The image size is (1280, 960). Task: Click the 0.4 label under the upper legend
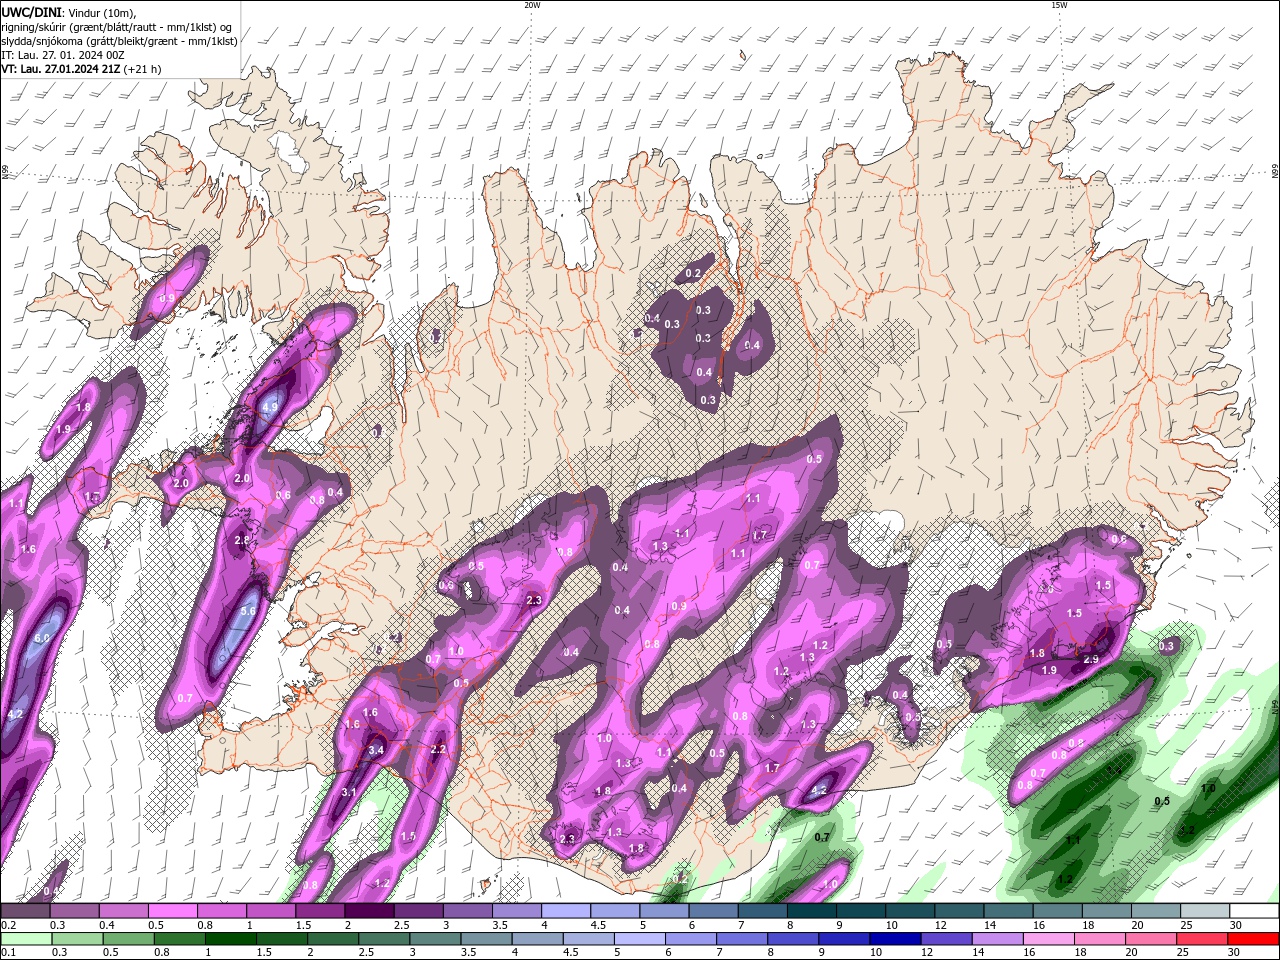click(x=106, y=925)
